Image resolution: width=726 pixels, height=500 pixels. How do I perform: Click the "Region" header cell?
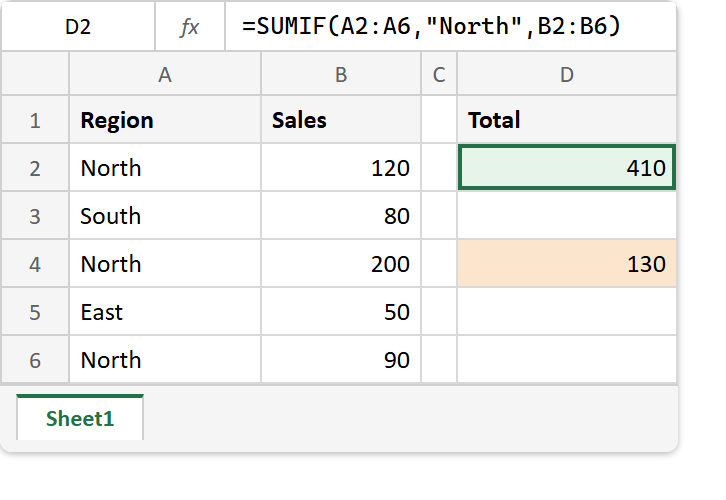pyautogui.click(x=165, y=120)
